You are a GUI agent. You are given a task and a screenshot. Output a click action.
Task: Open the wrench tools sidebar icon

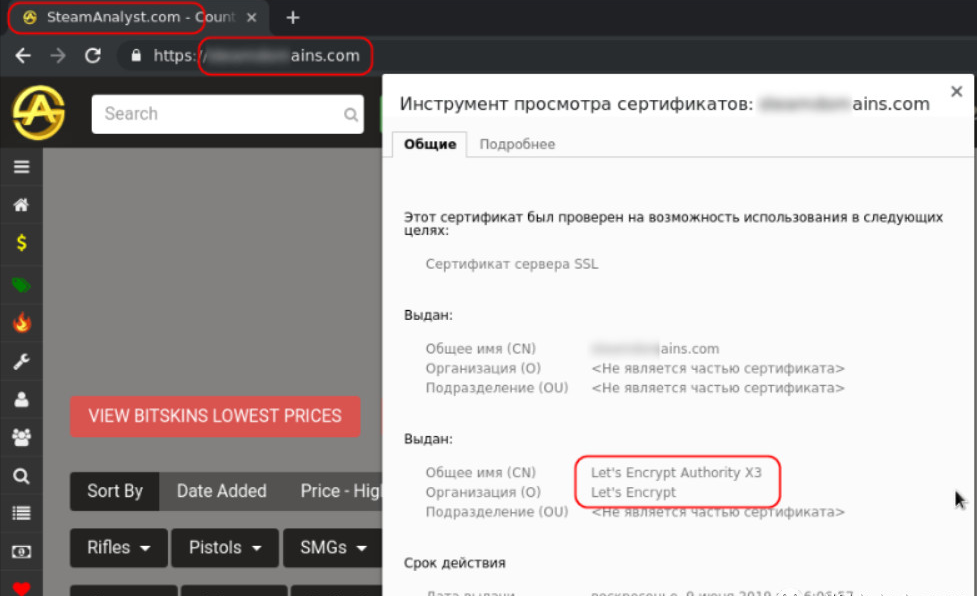click(21, 361)
